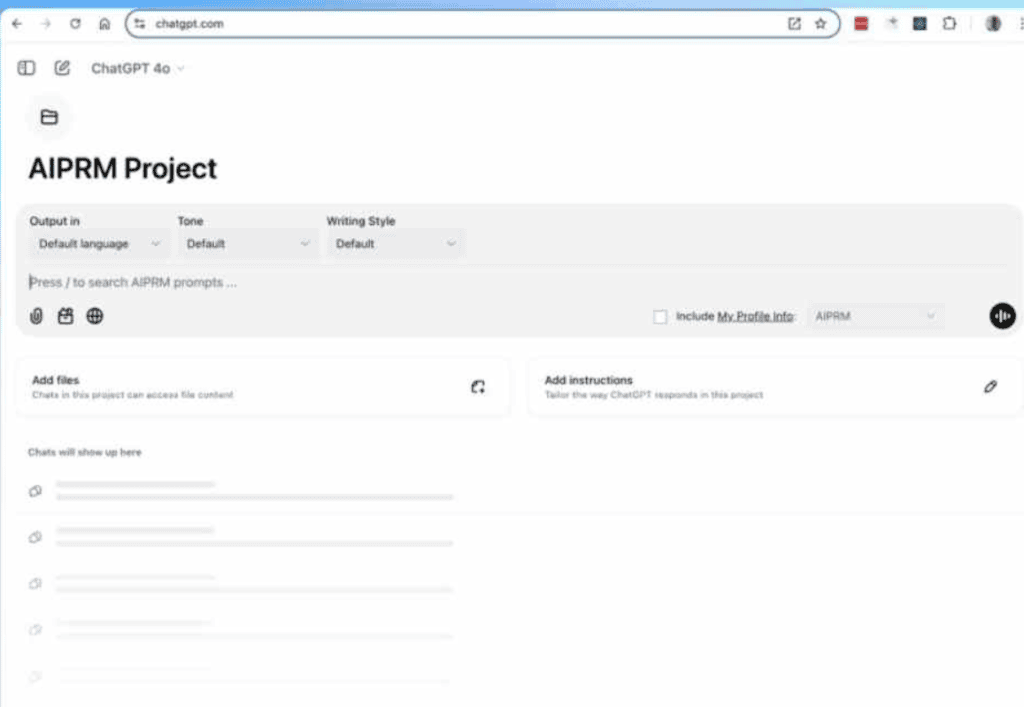Click the add-file icon in Add files
Screen dimensions: 1024x707
478,387
